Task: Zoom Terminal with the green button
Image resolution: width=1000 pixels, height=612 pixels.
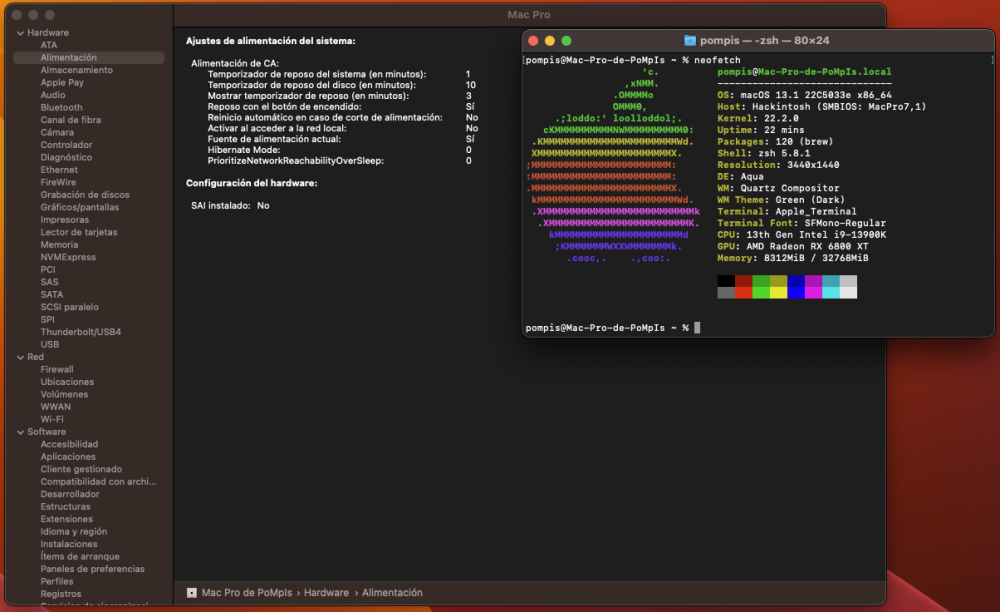Action: [566, 41]
